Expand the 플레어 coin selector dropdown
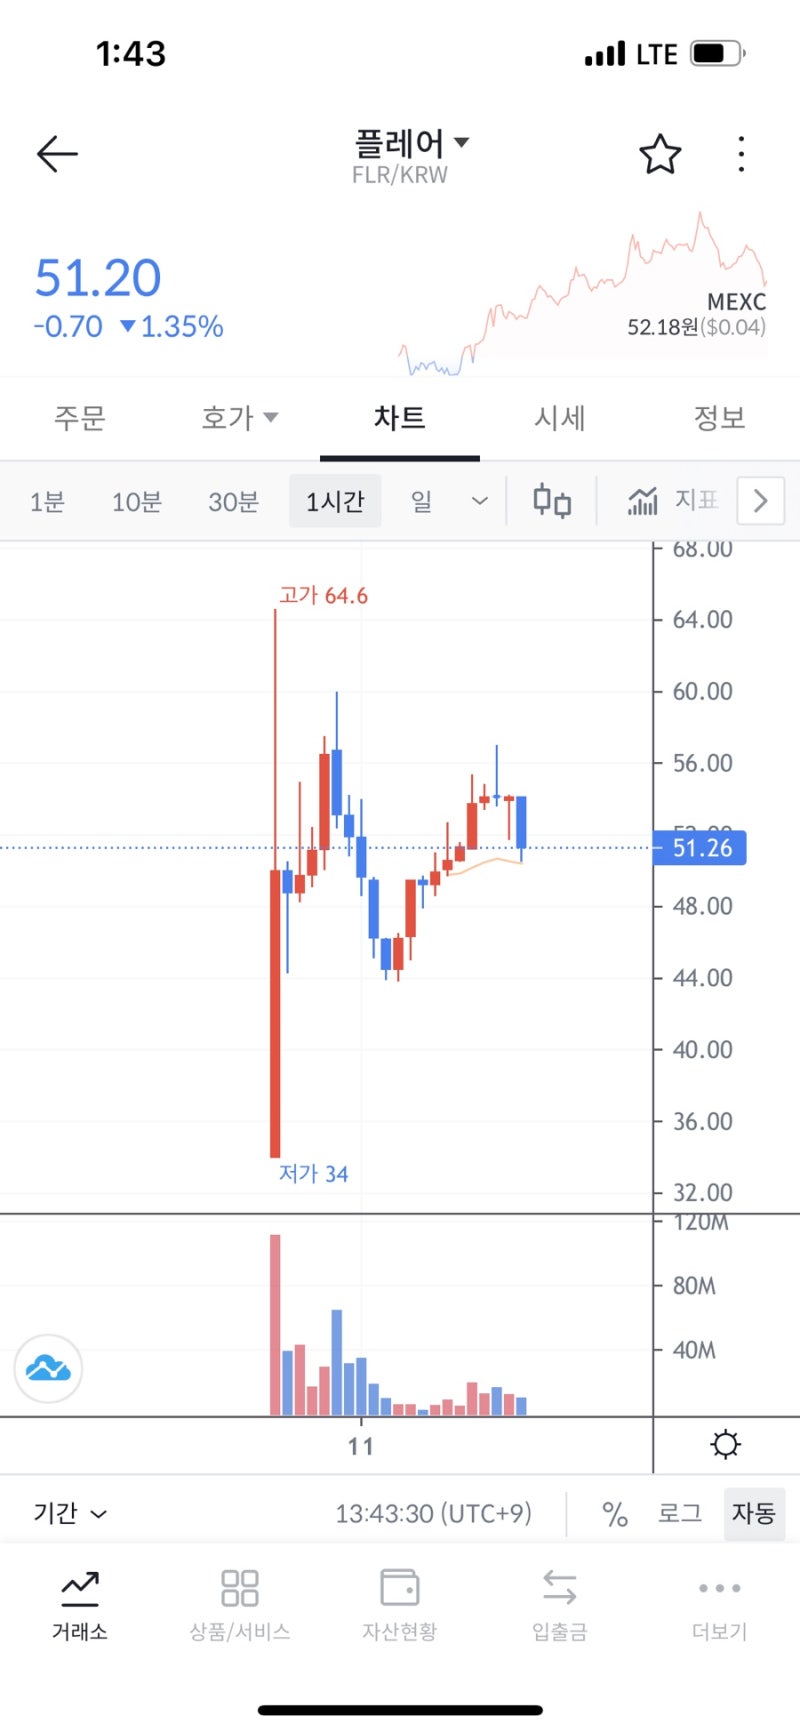 (x=410, y=144)
